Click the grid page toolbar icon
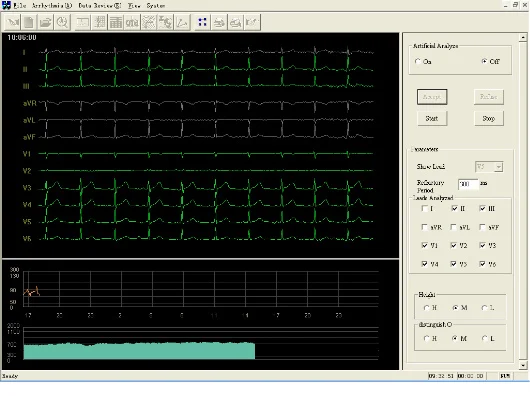 pyautogui.click(x=99, y=22)
